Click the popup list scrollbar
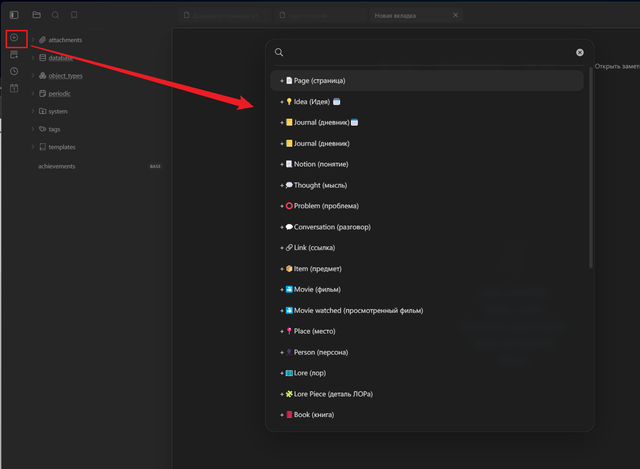Screen dimensions: 640x469 [591, 167]
